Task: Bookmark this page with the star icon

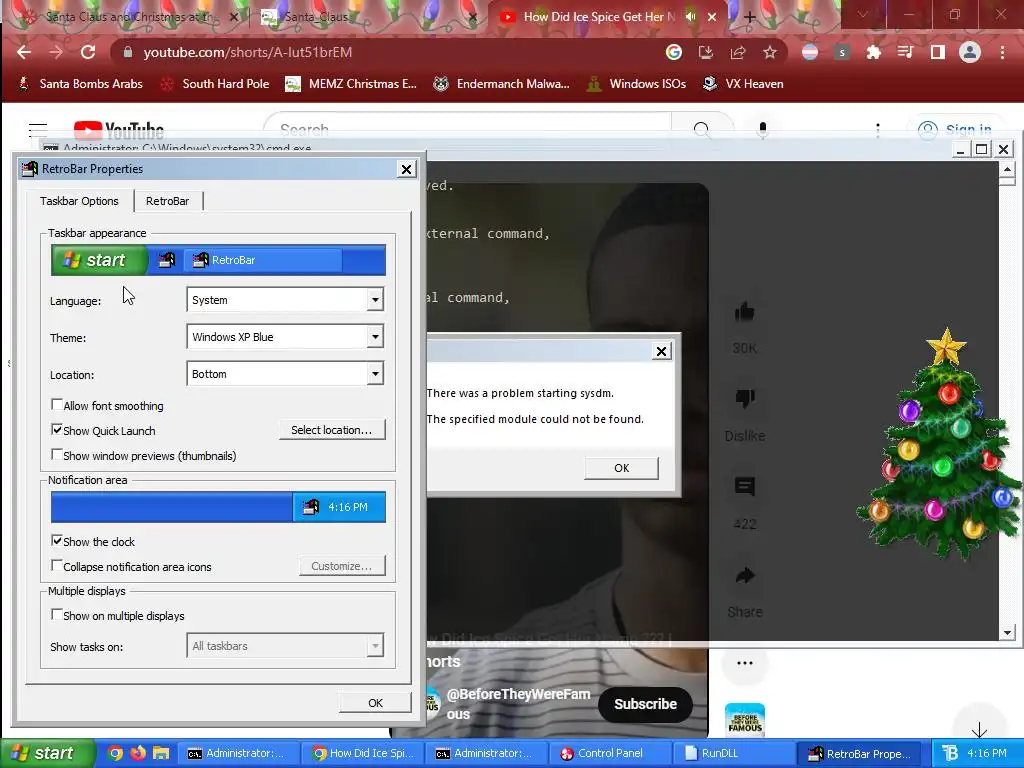Action: tap(770, 52)
